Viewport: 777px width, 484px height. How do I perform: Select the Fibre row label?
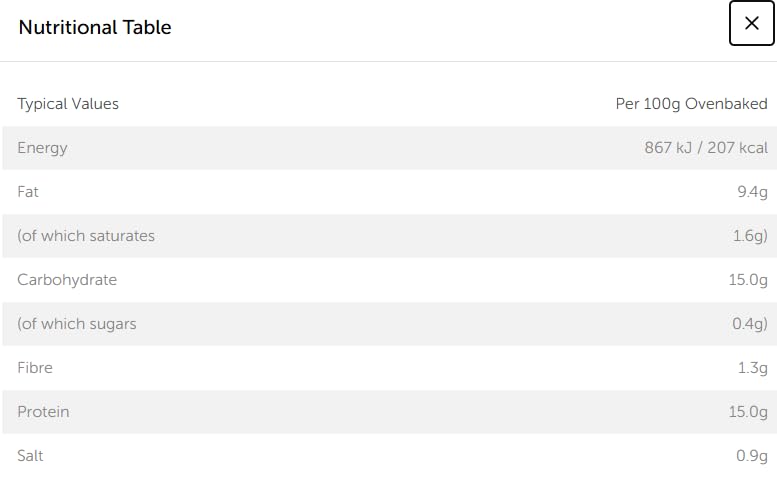pyautogui.click(x=35, y=368)
